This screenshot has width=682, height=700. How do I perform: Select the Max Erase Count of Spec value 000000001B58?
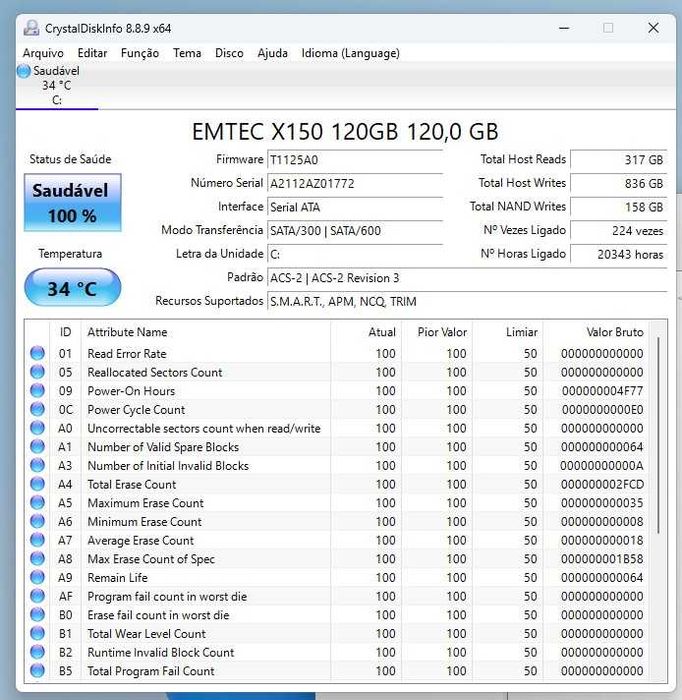[602, 559]
